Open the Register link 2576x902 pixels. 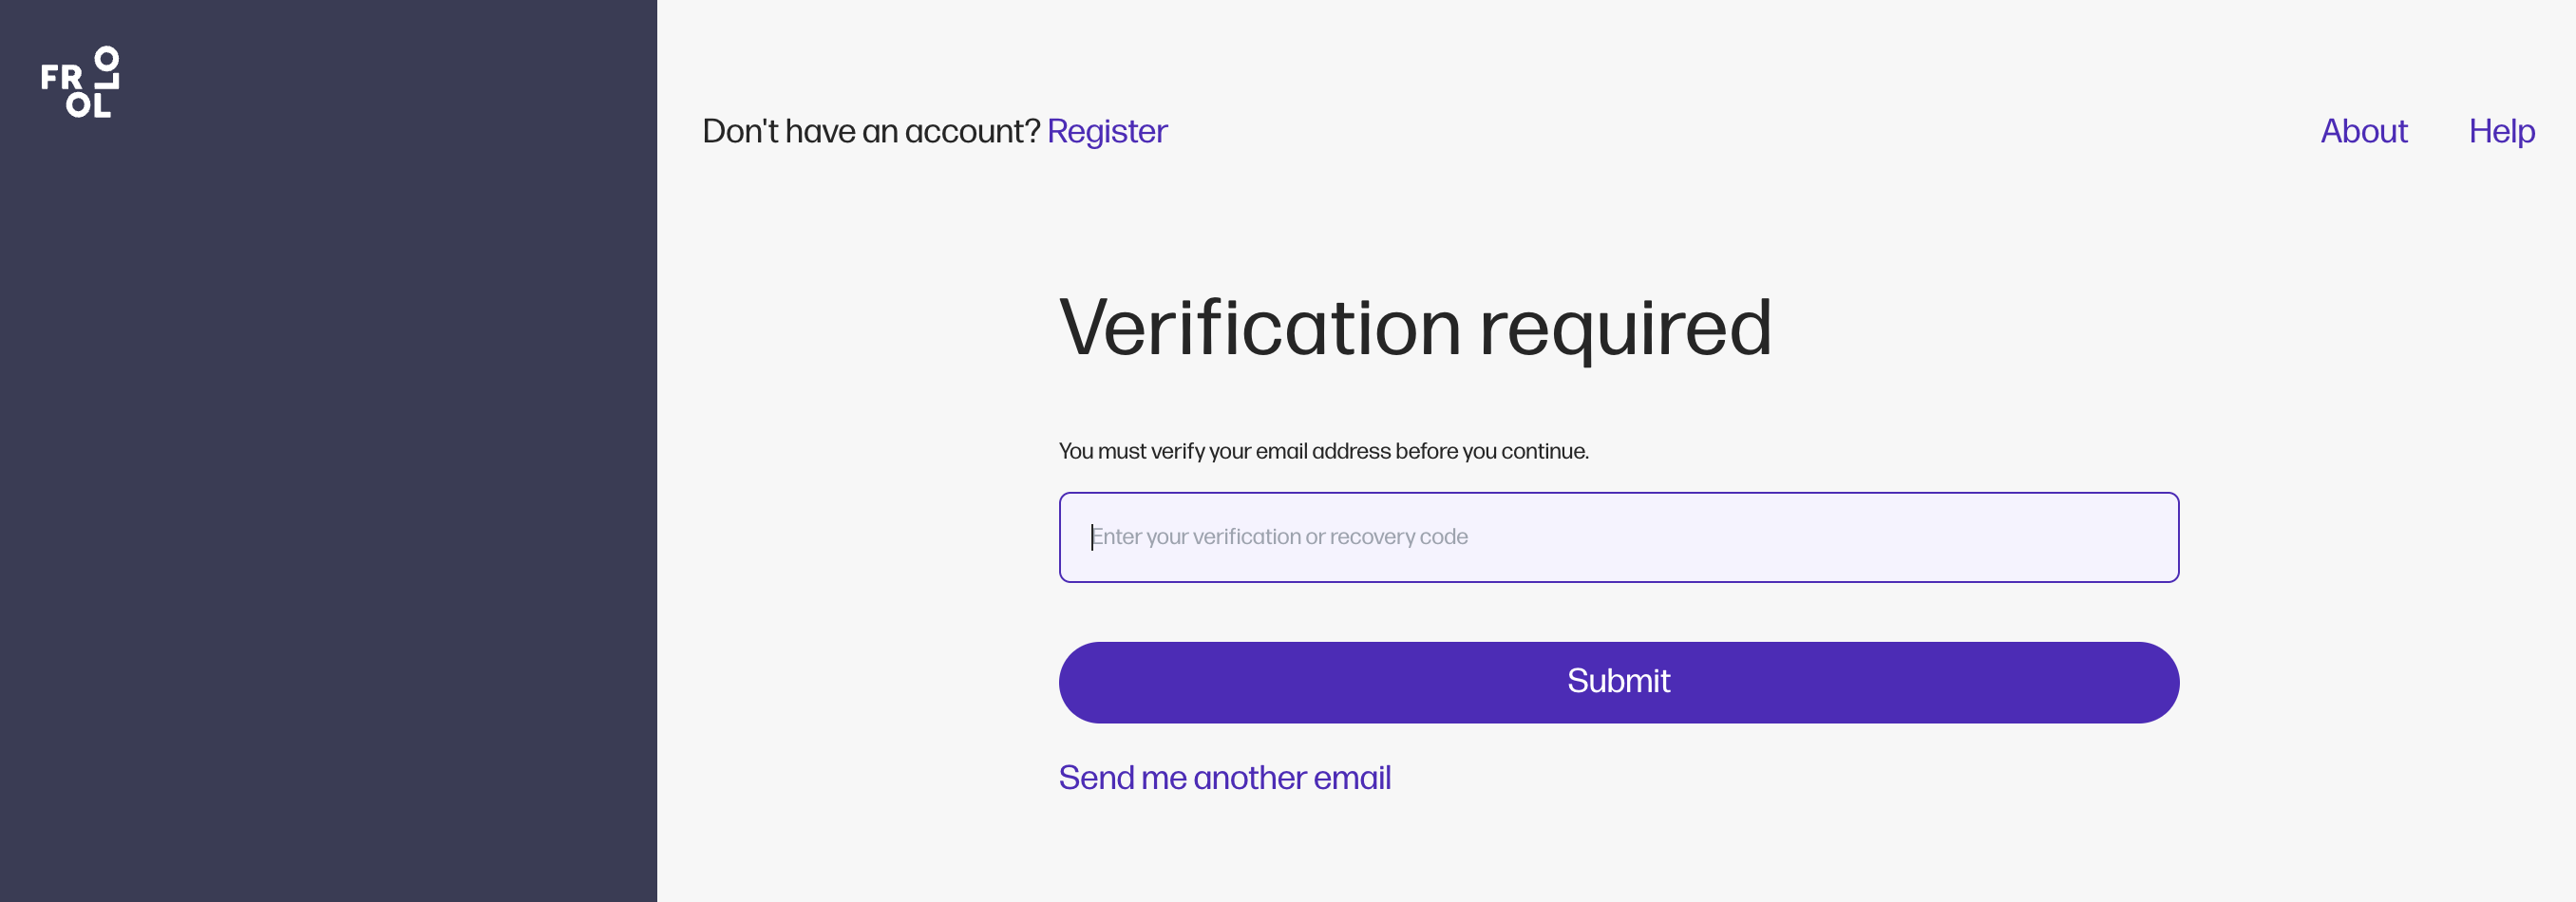click(x=1106, y=131)
